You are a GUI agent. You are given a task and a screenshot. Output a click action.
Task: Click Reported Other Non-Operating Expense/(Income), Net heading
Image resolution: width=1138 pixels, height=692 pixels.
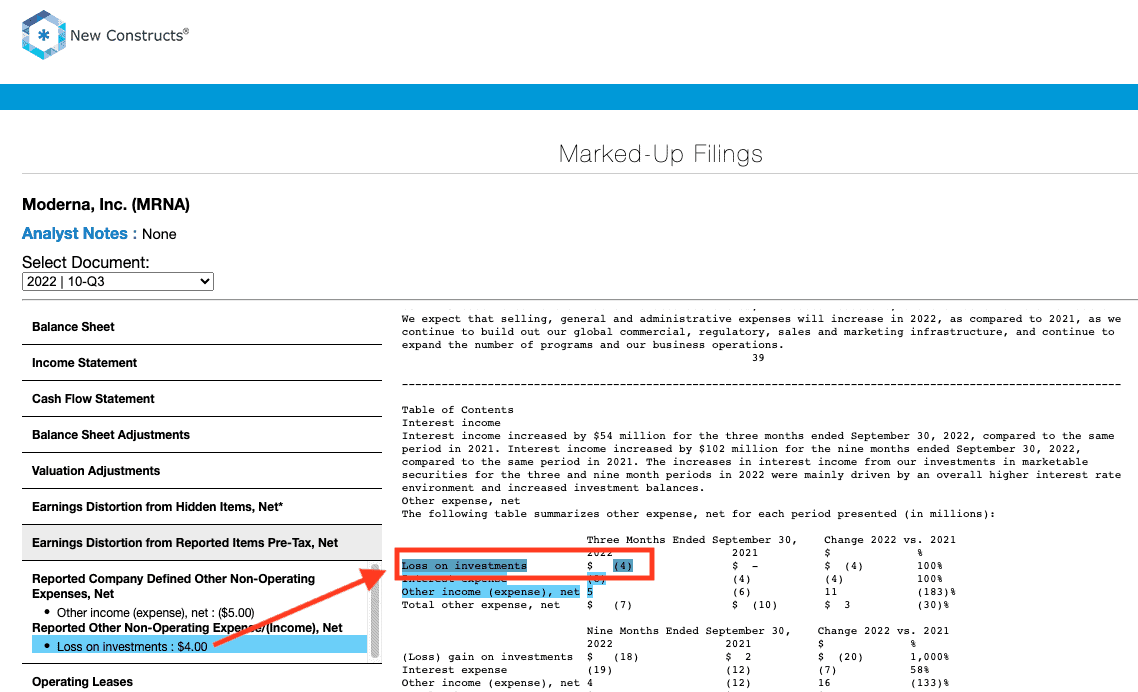pyautogui.click(x=187, y=627)
